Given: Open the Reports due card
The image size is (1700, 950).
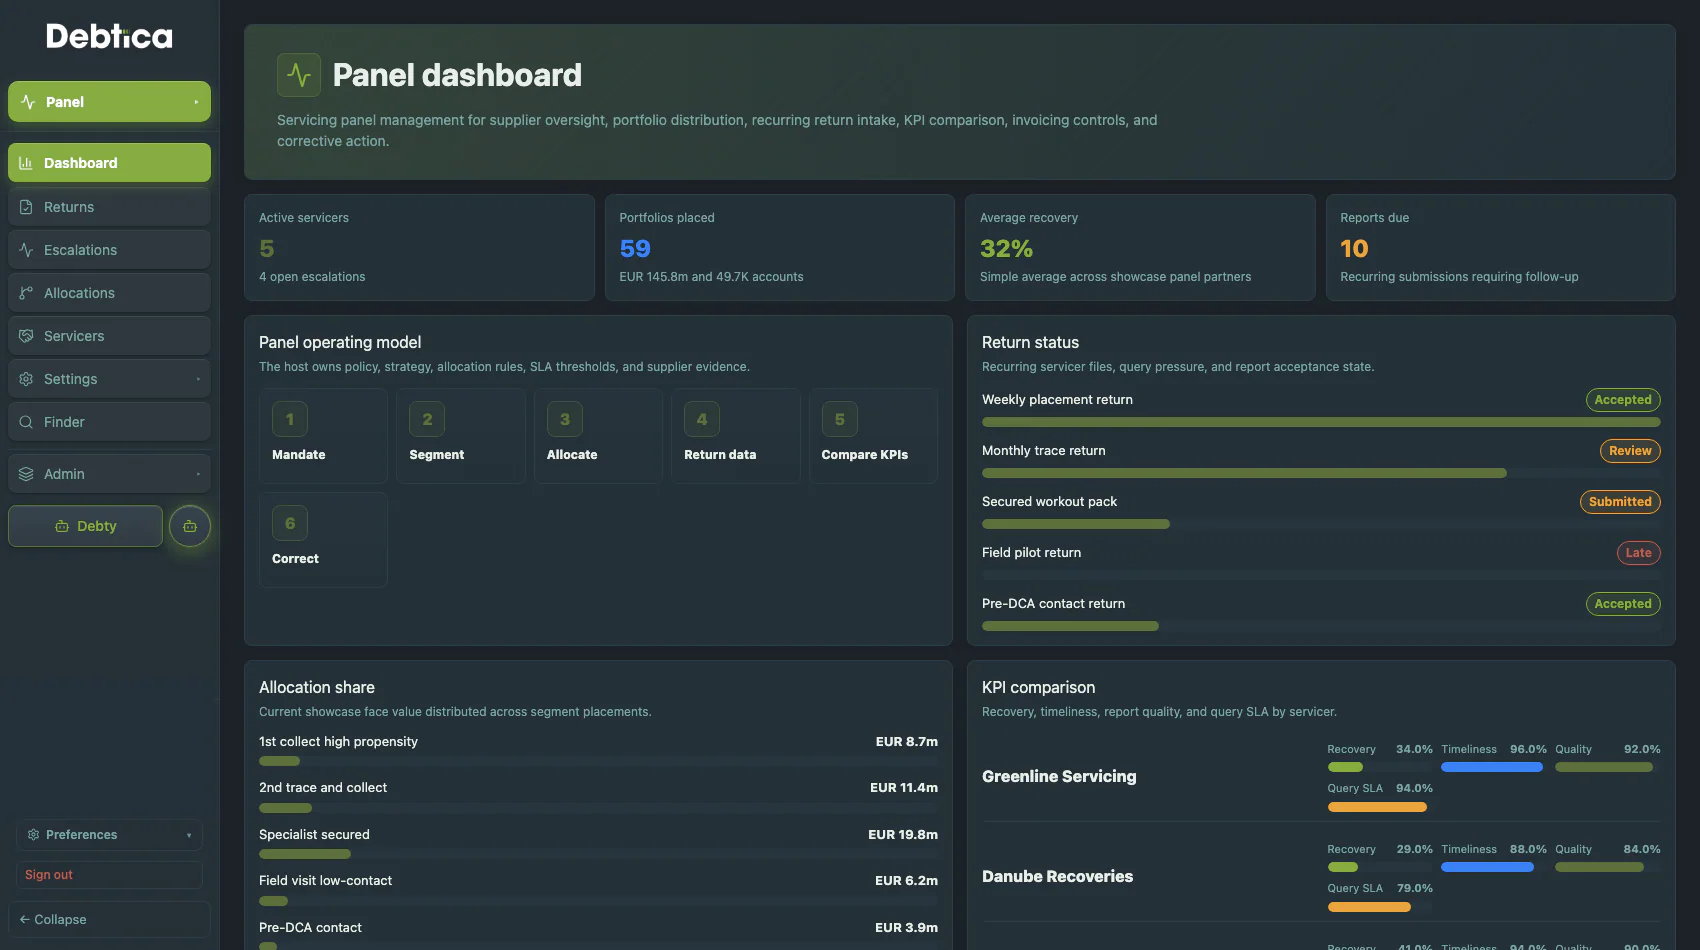Looking at the screenshot, I should pos(1500,247).
